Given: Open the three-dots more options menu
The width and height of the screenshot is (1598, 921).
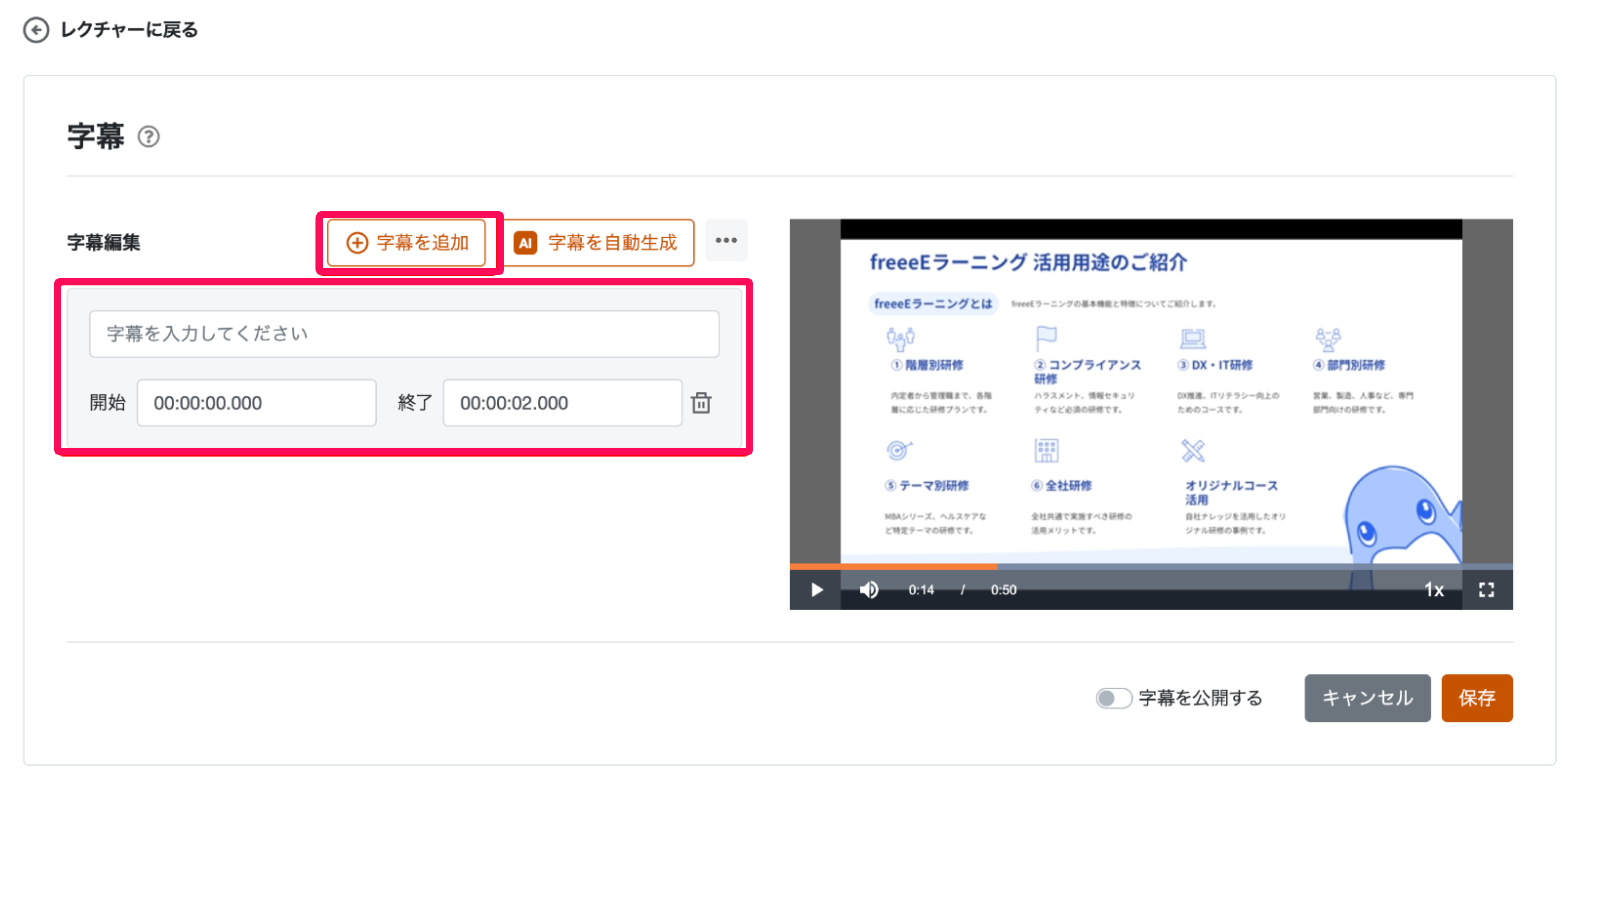Looking at the screenshot, I should point(727,241).
